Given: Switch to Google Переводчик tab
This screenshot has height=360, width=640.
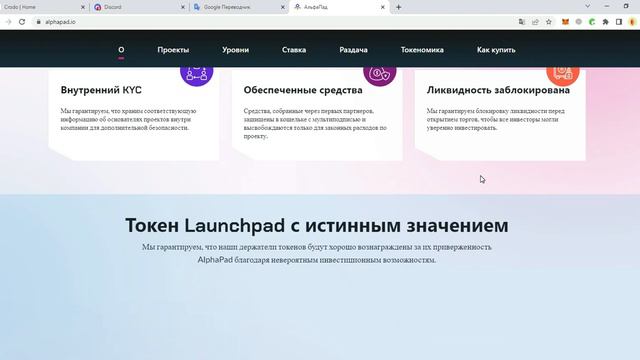Looking at the screenshot, I should tap(239, 7).
